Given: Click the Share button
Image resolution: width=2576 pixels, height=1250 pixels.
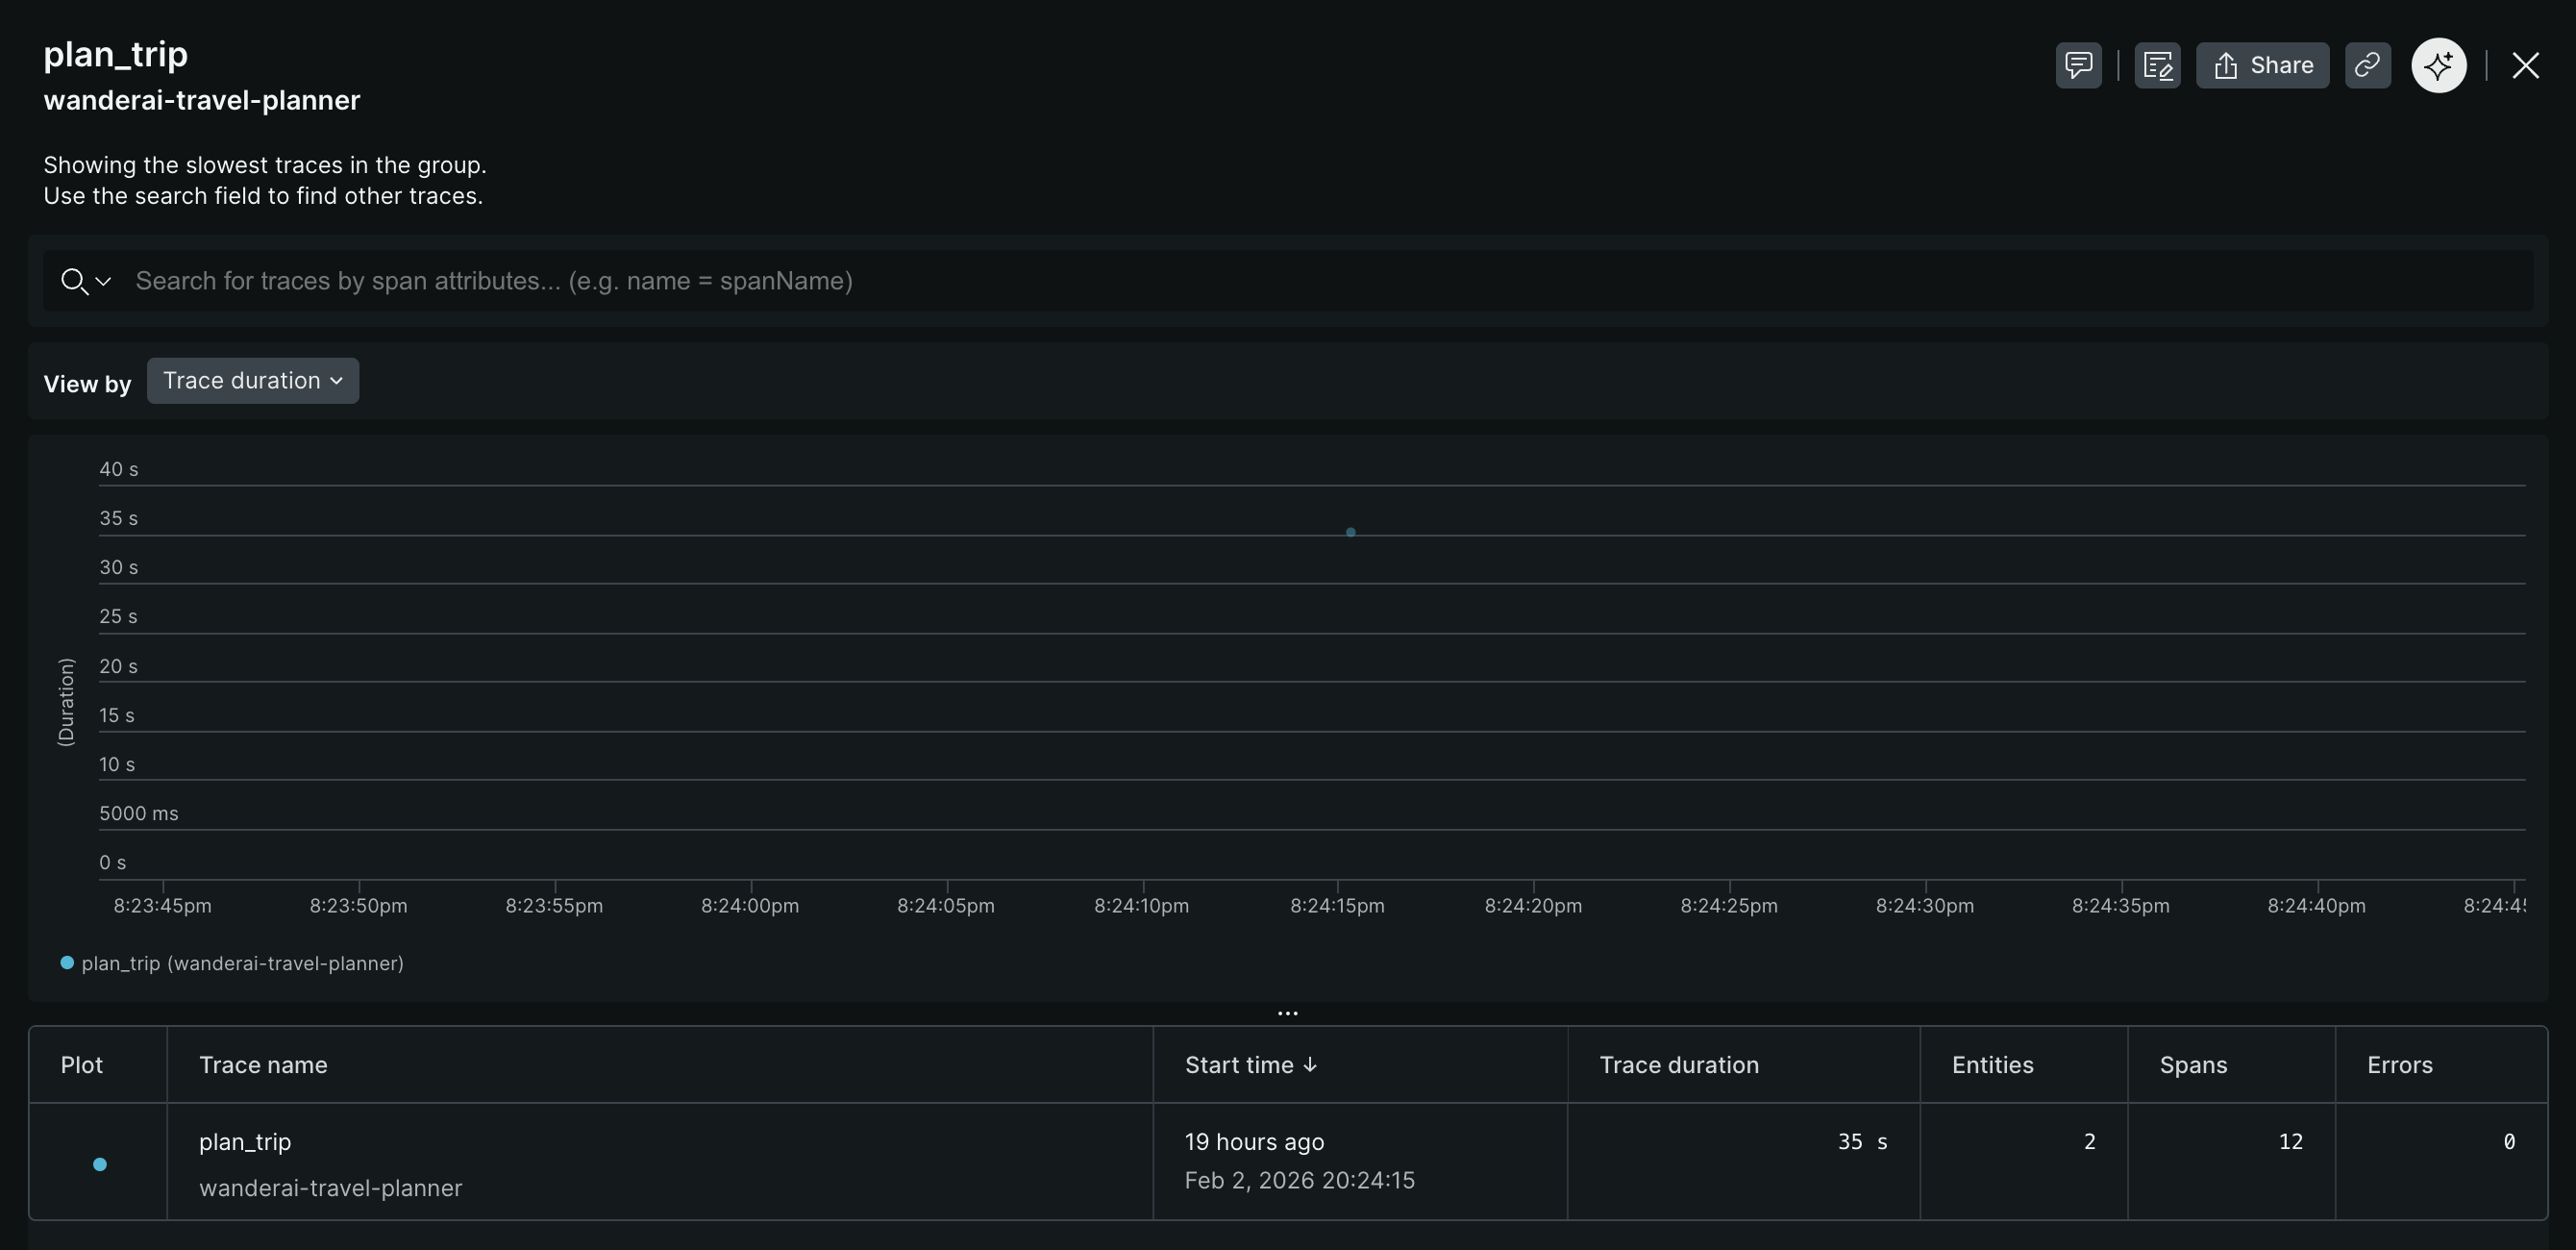Looking at the screenshot, I should pos(2262,66).
